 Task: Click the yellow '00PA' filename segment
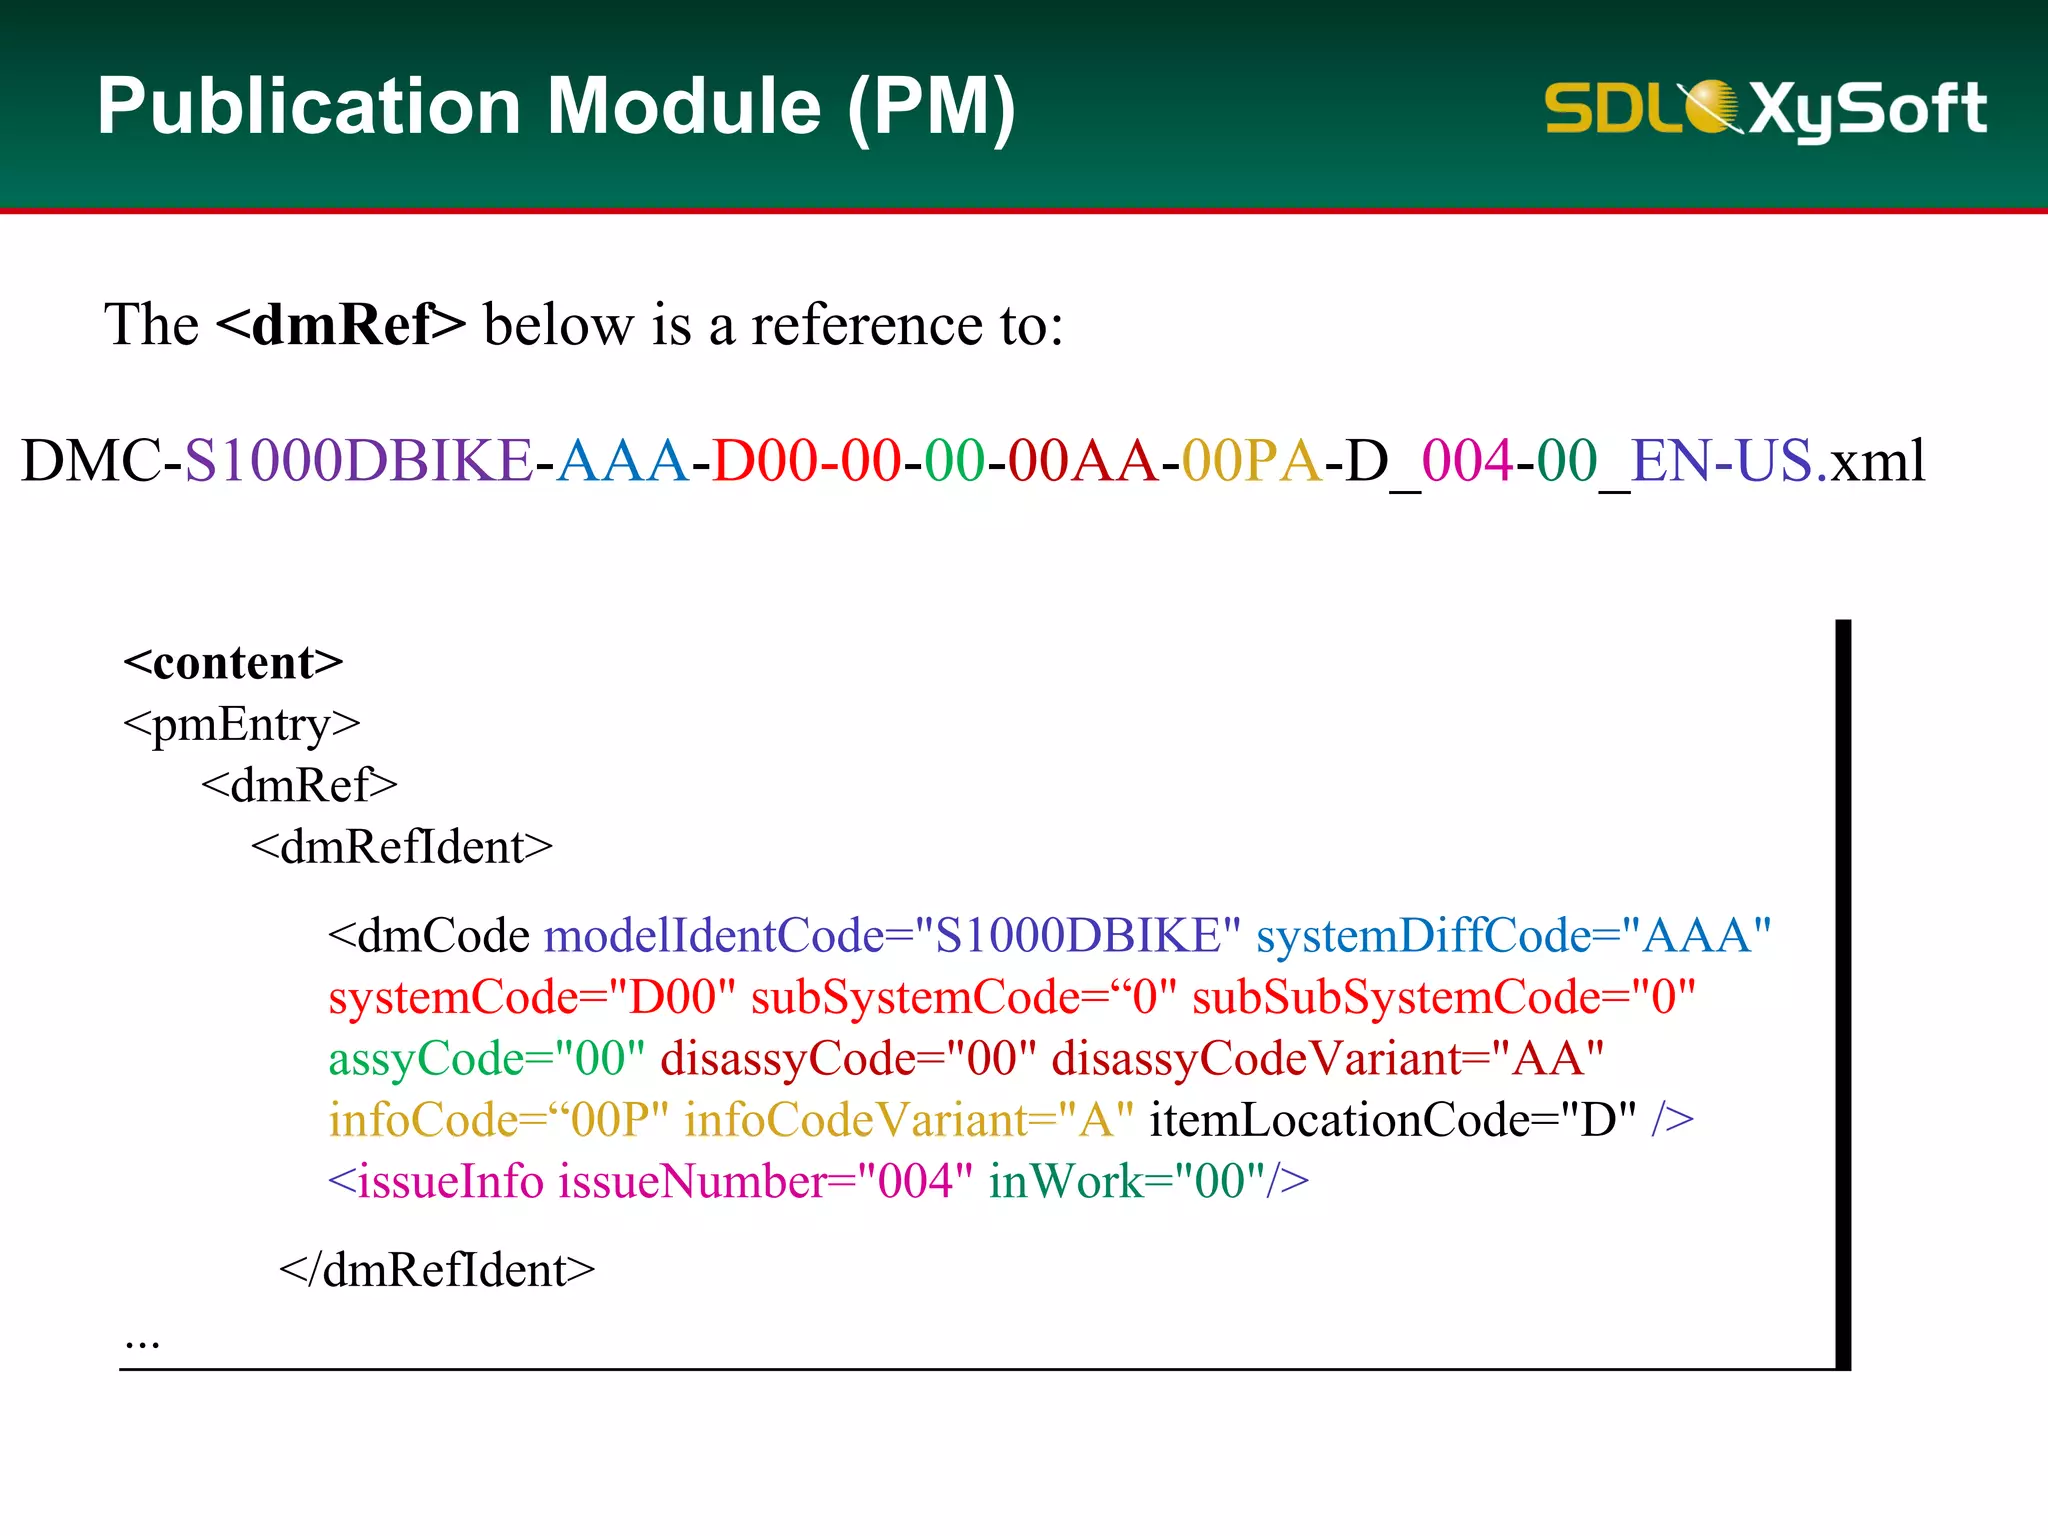1252,461
